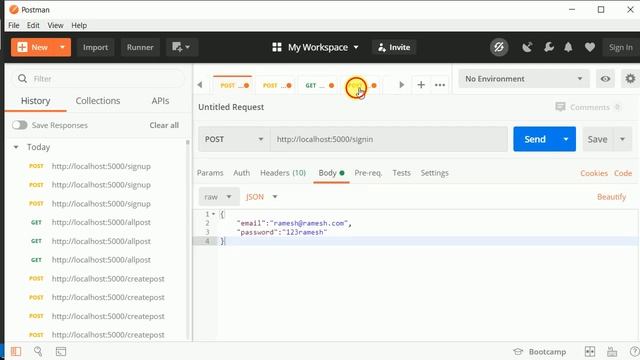Open the Postman console icon

61,351
